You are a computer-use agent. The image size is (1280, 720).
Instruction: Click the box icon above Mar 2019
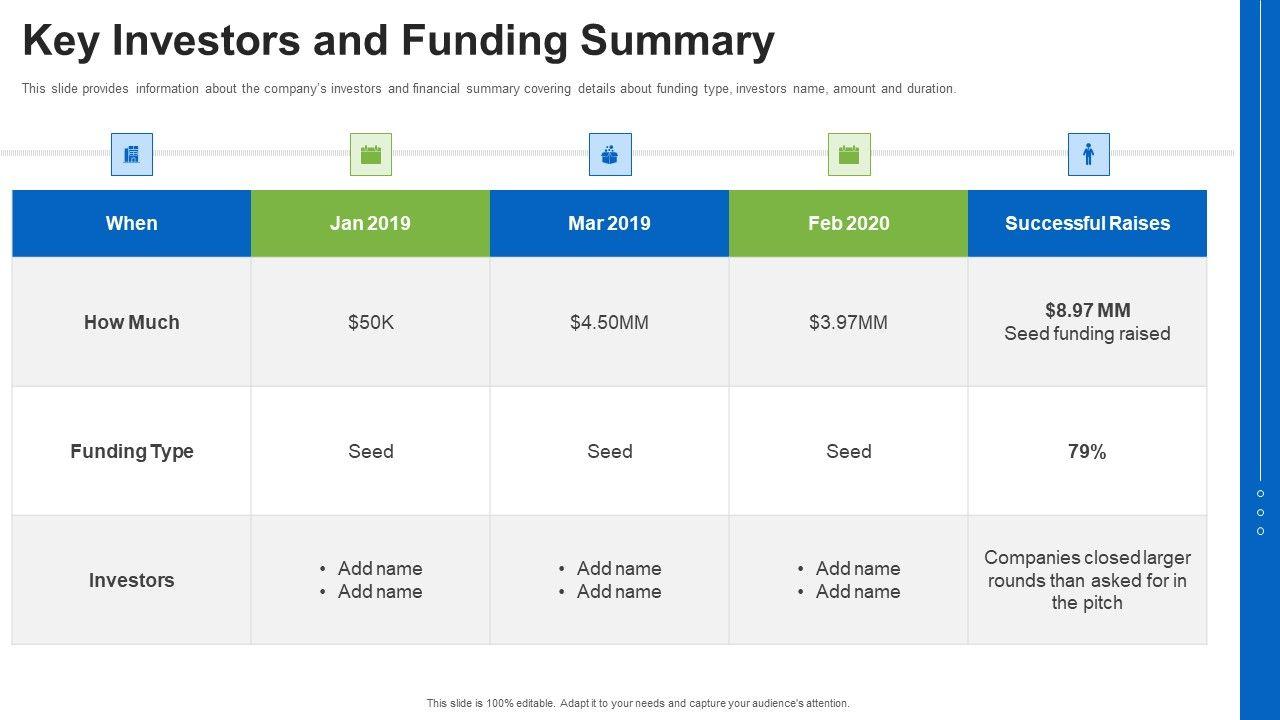pos(610,155)
